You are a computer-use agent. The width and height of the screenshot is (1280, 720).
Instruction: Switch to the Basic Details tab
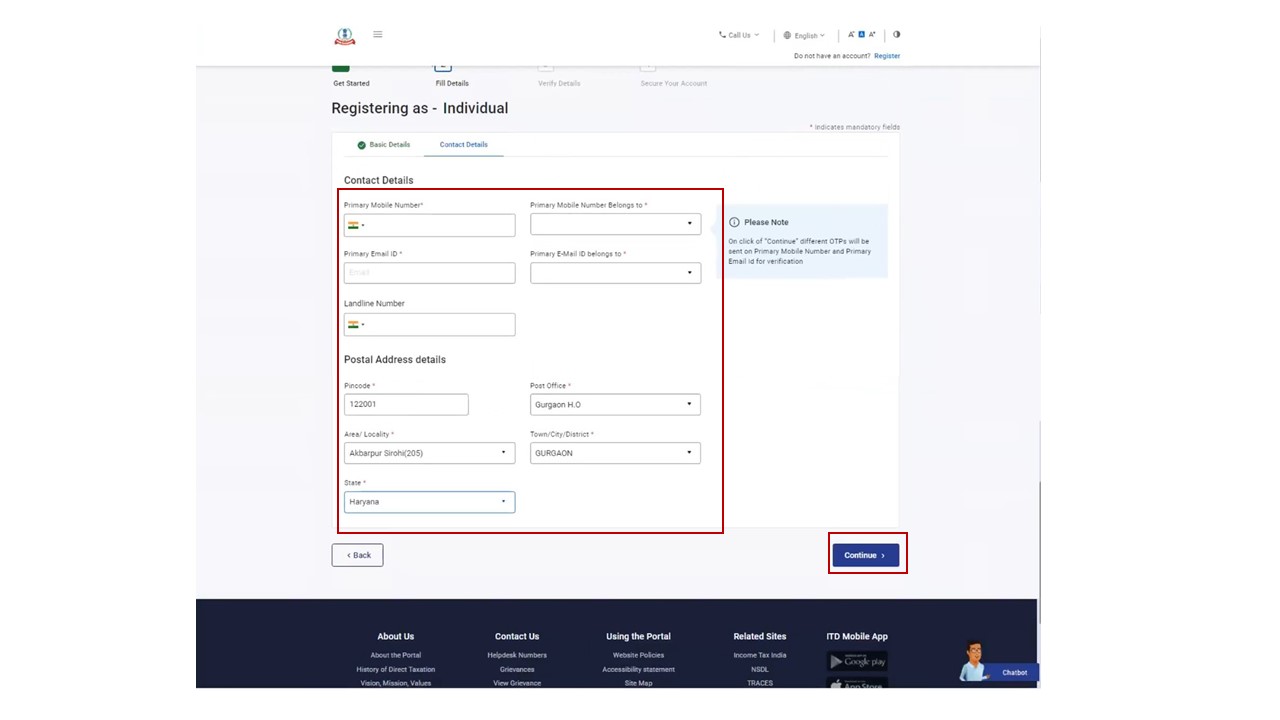(x=384, y=145)
